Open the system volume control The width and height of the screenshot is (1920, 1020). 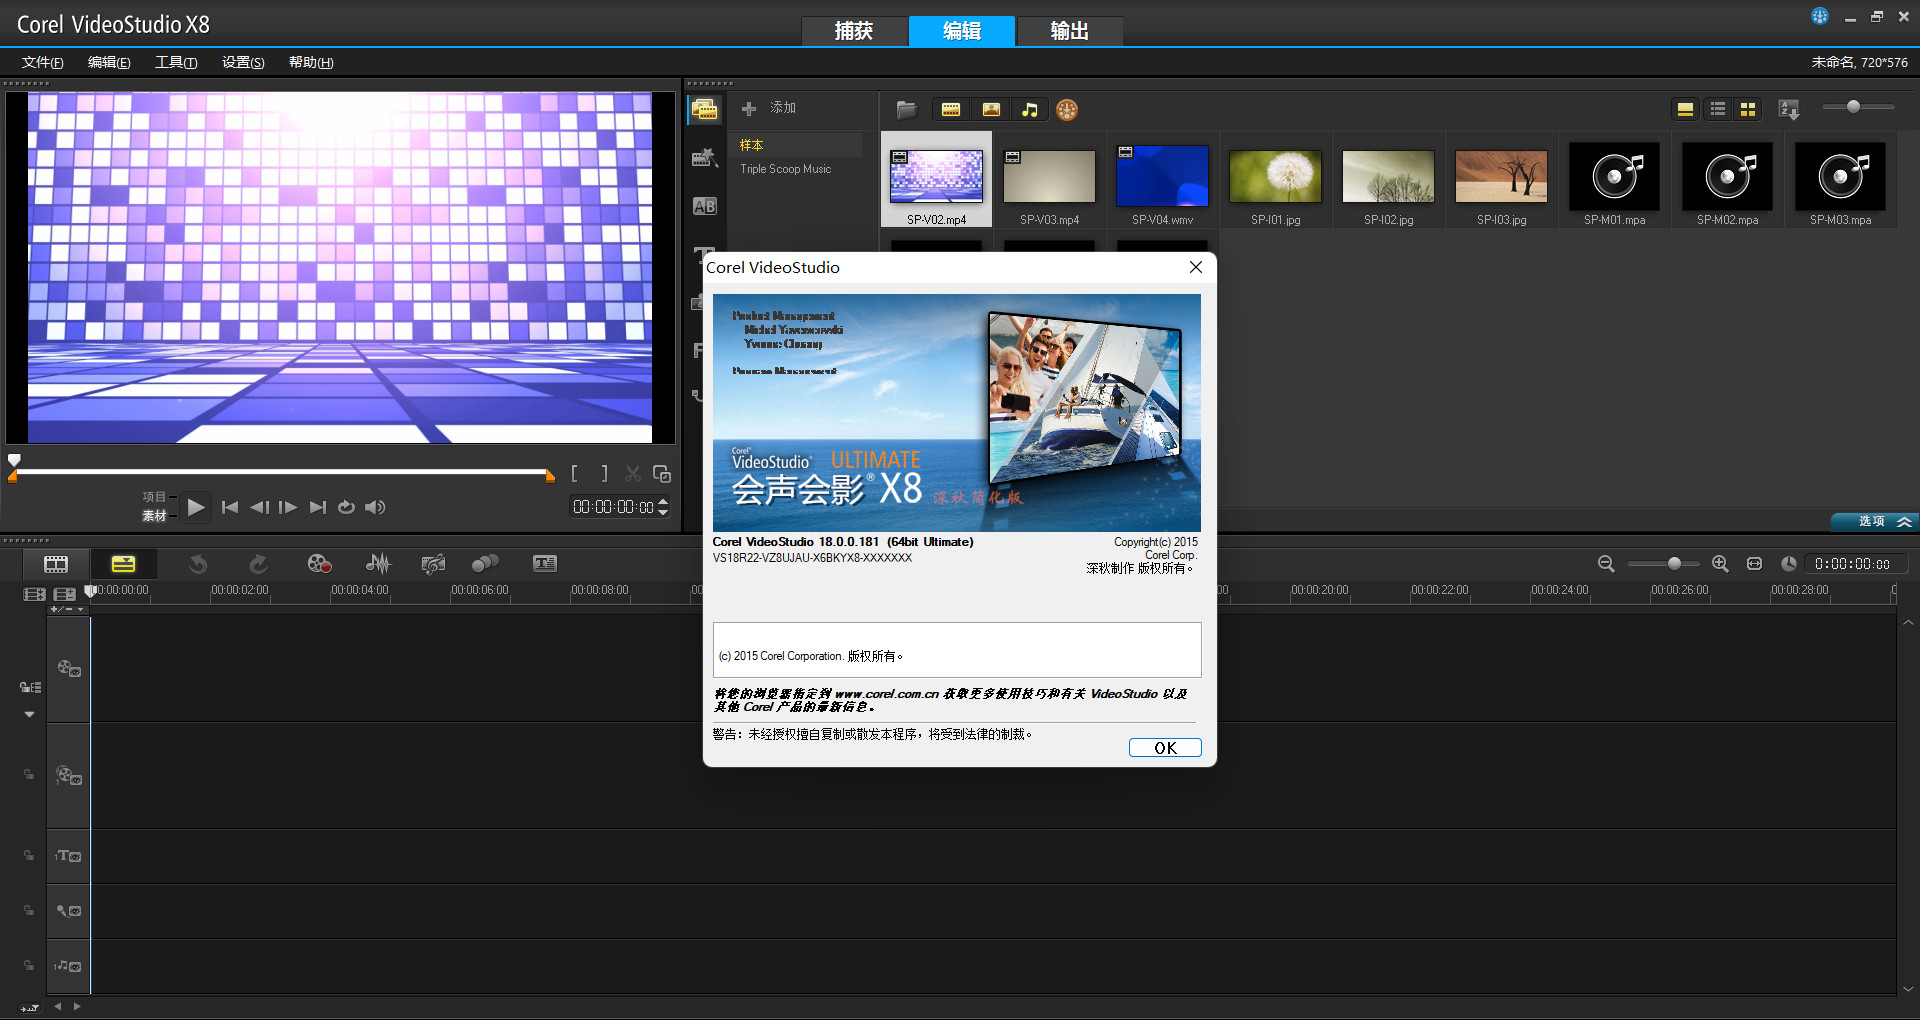click(375, 507)
